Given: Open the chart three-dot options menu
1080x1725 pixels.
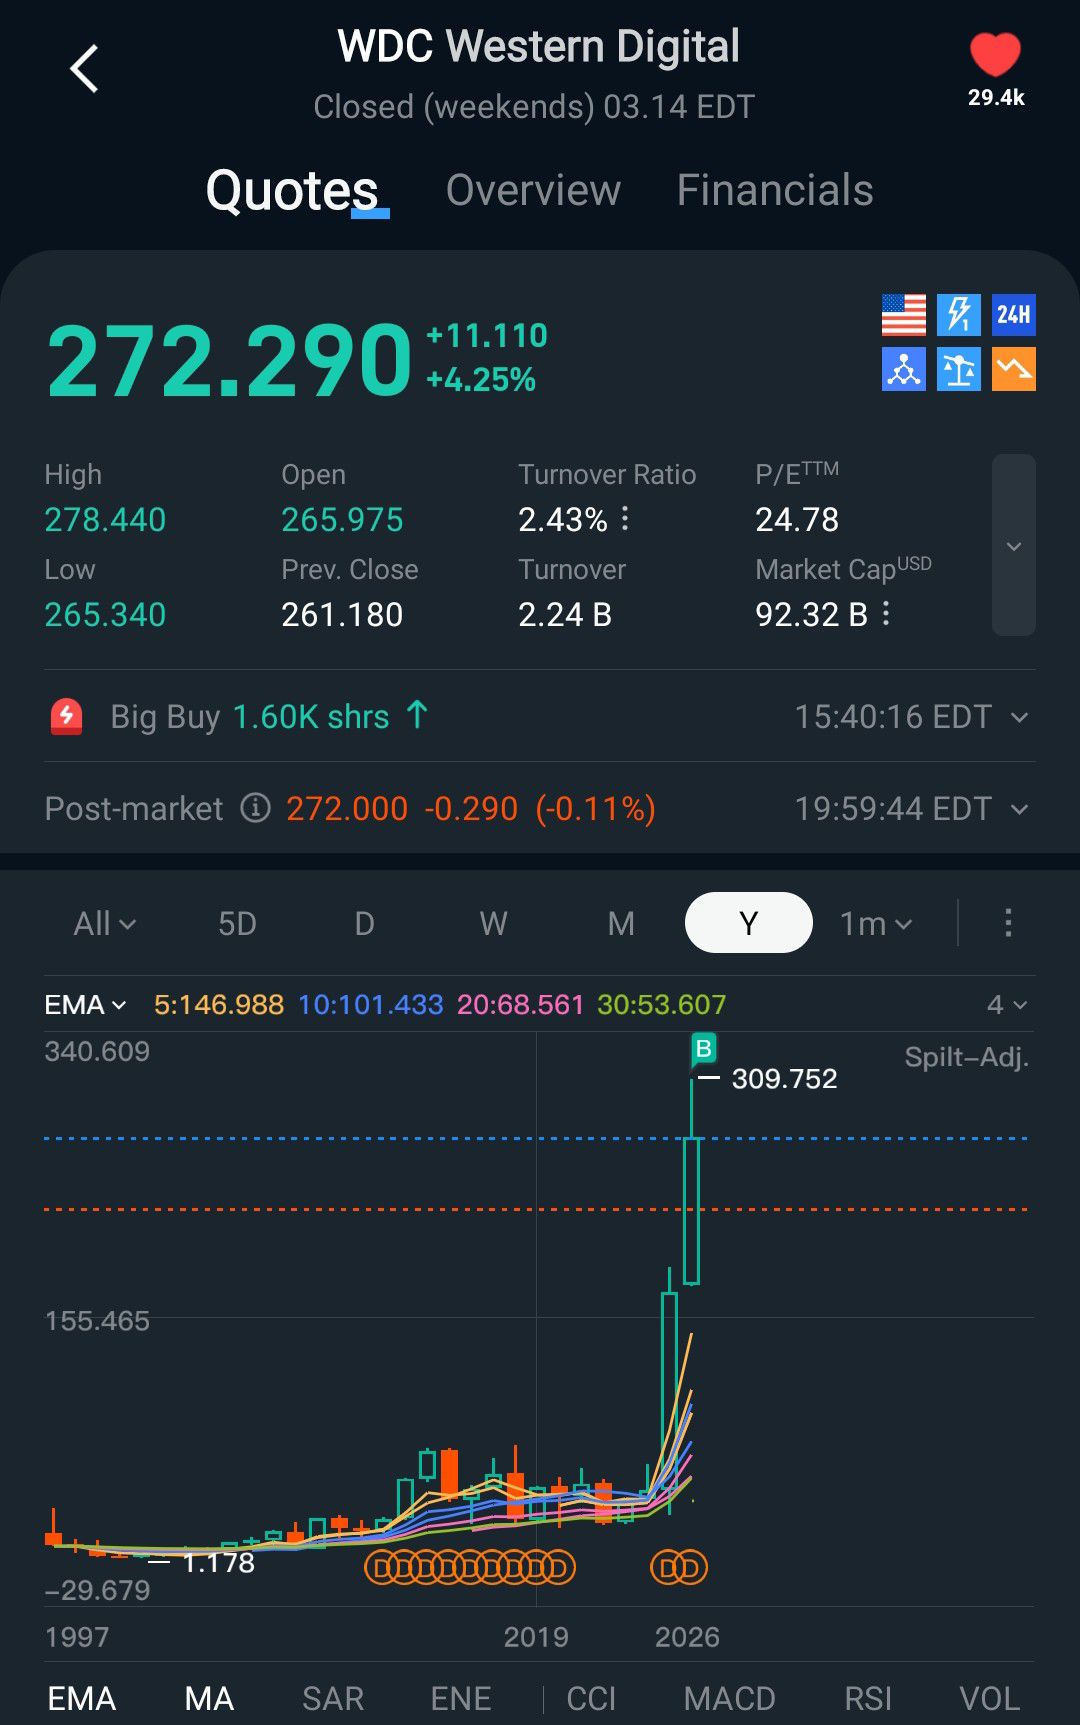Looking at the screenshot, I should tap(1008, 923).
